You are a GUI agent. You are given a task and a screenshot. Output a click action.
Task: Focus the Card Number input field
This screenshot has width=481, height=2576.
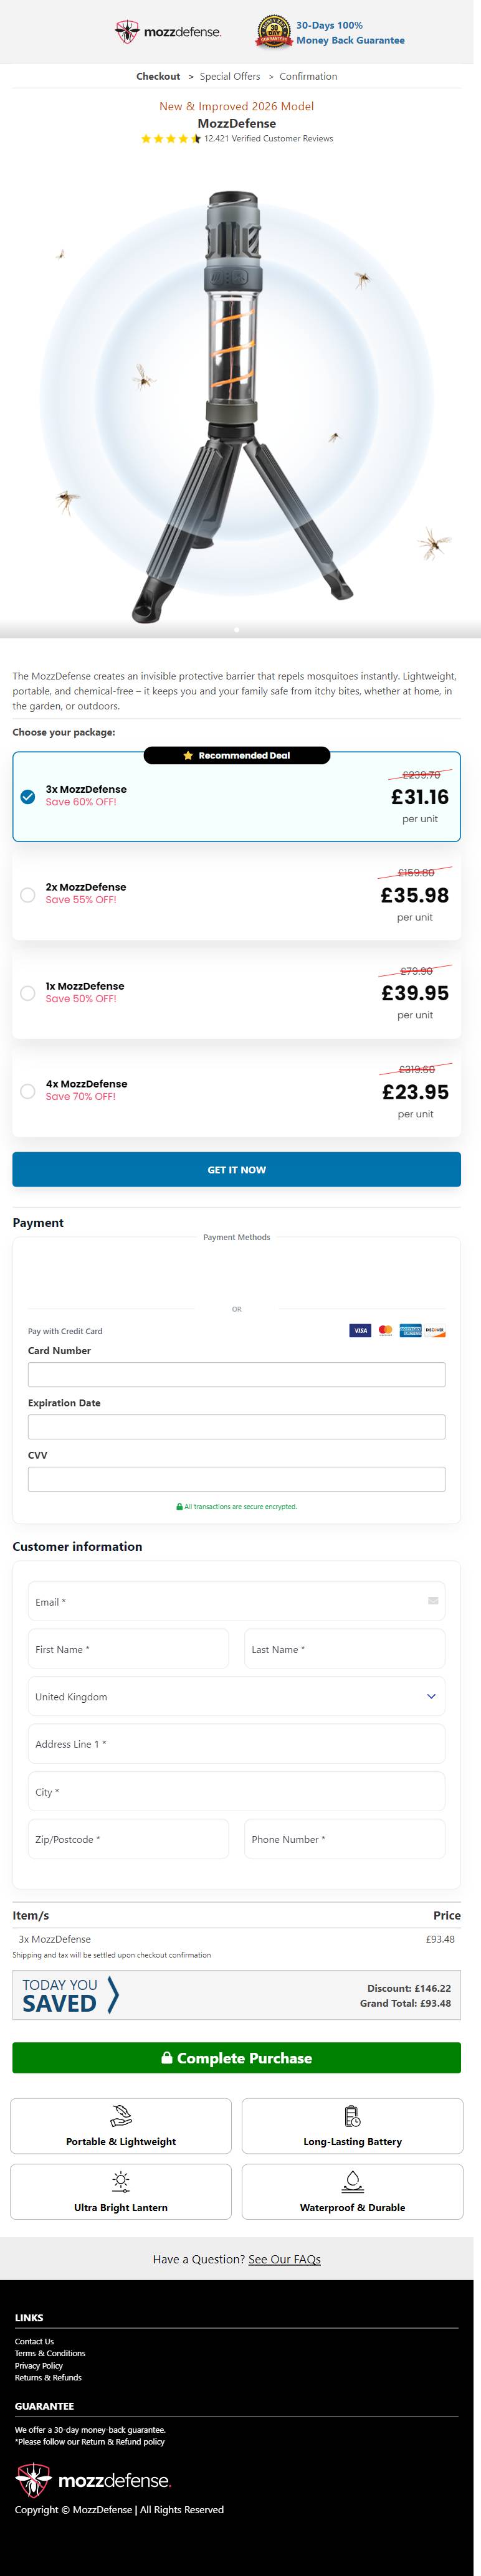coord(236,1374)
